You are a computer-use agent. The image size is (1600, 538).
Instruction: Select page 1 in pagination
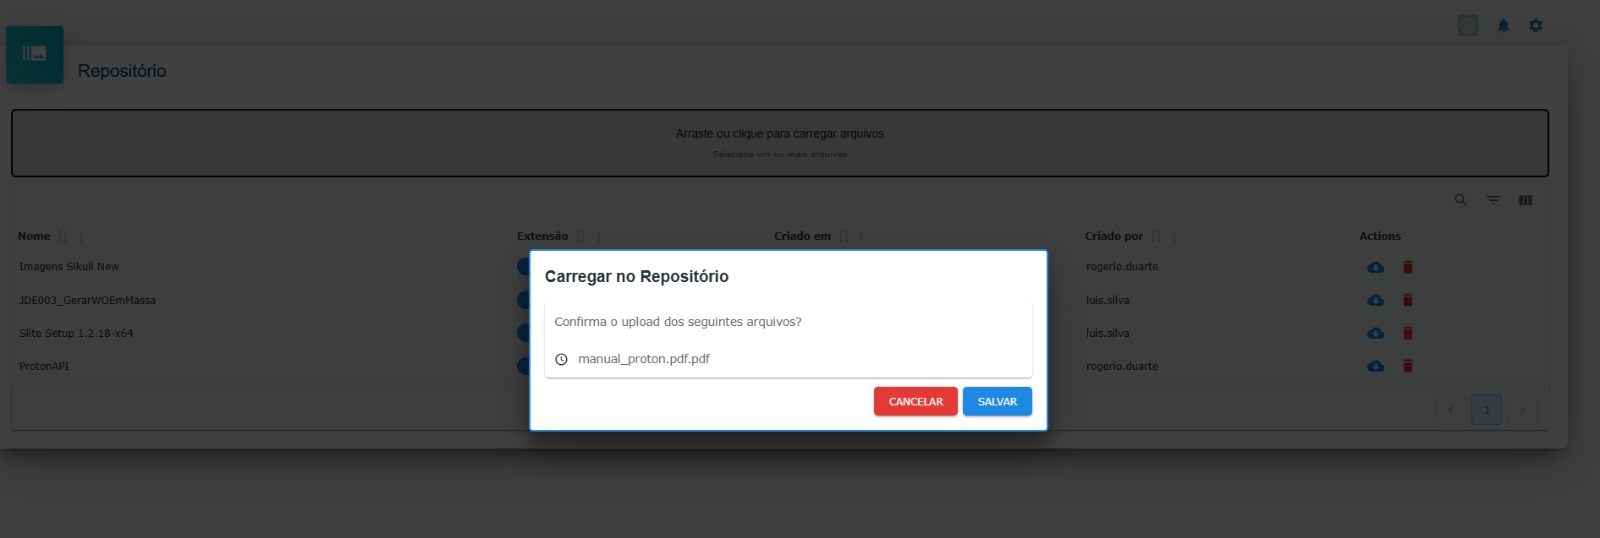[x=1487, y=410]
